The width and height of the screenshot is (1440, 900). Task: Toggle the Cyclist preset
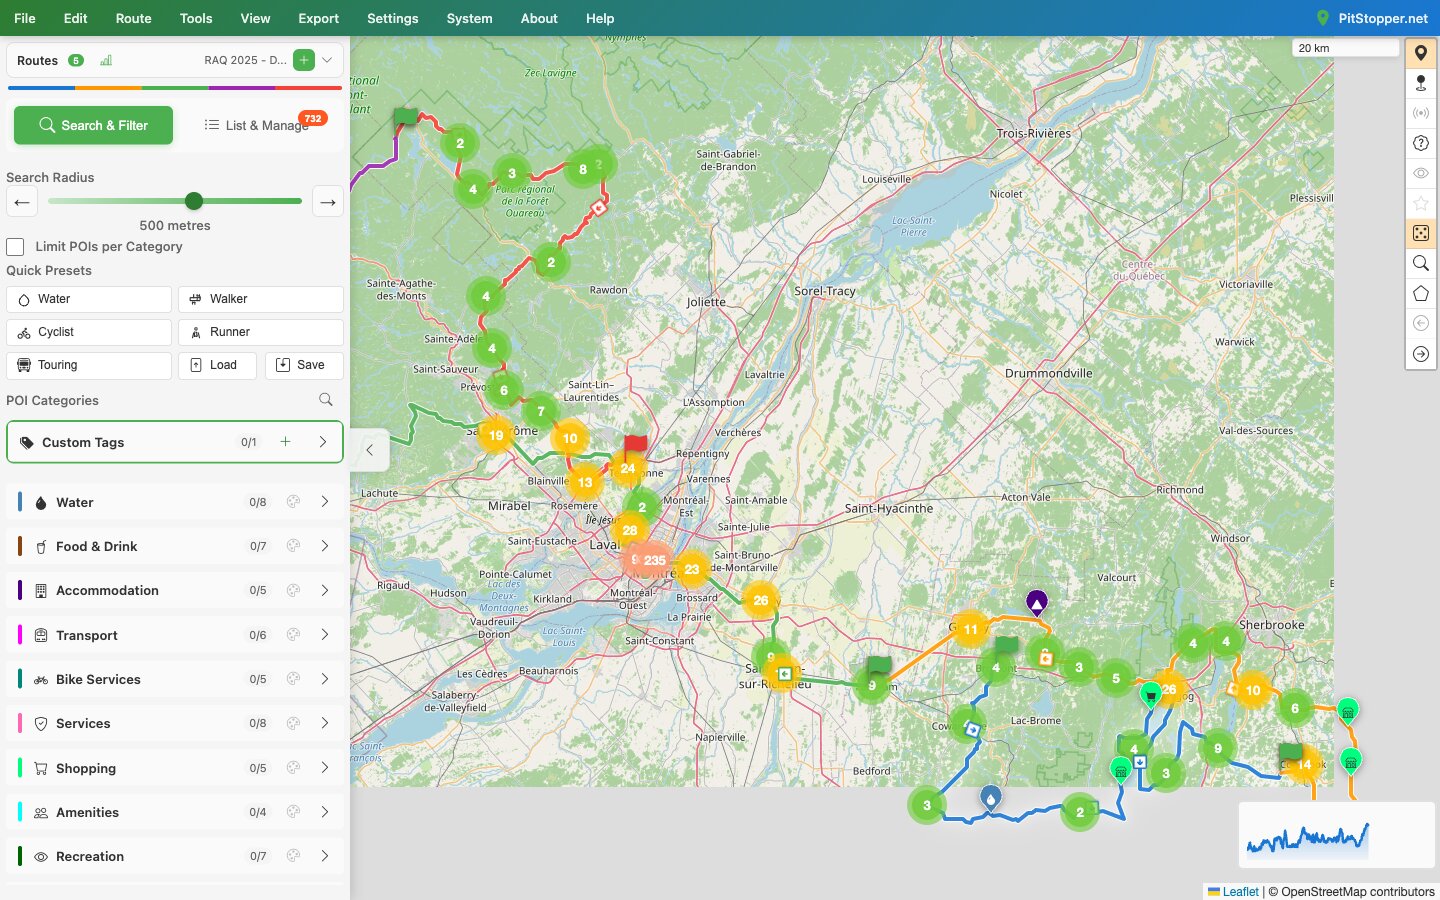pos(89,332)
